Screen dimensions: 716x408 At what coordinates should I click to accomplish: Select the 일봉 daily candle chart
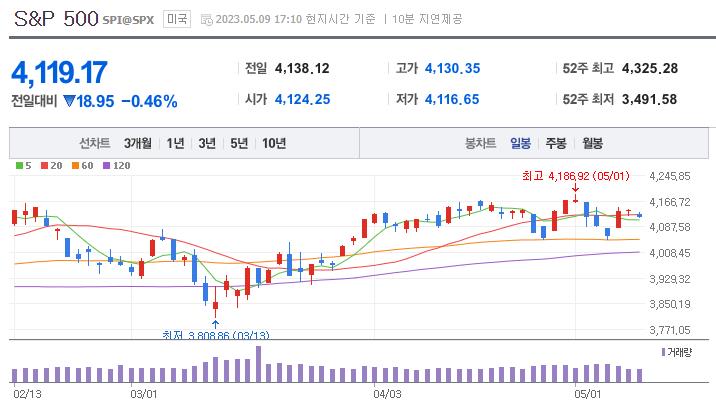(x=521, y=143)
